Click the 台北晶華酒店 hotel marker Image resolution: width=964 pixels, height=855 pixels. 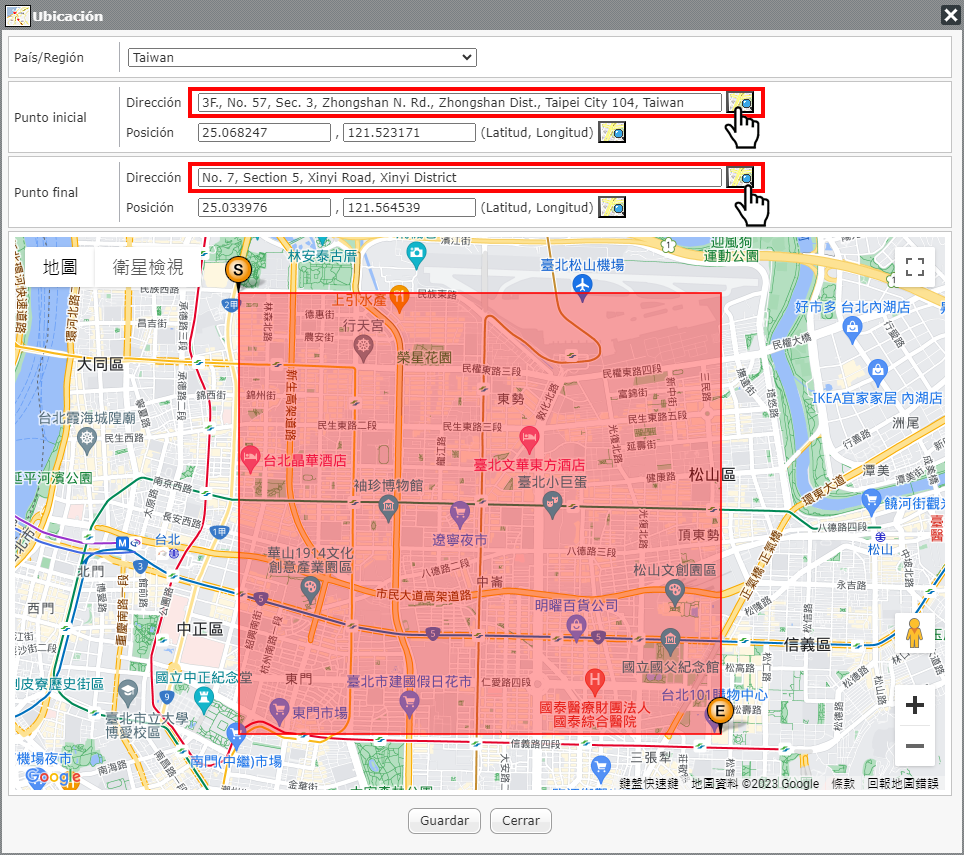click(249, 459)
